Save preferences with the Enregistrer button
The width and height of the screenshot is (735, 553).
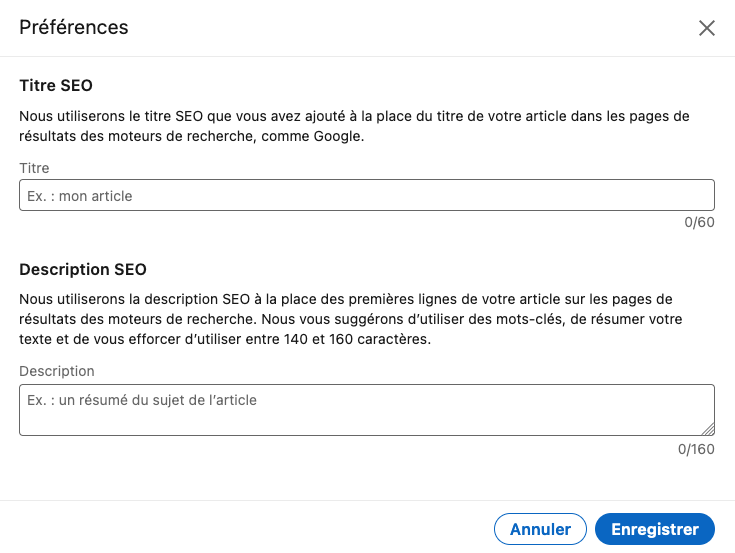click(654, 529)
